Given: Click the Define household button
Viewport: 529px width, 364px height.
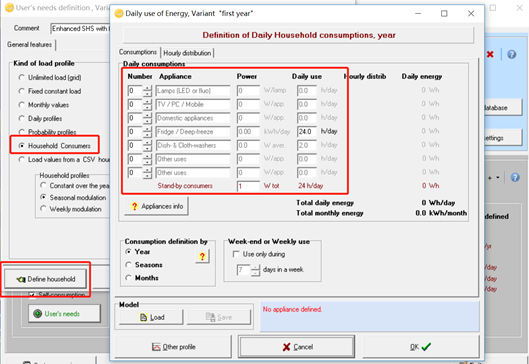Looking at the screenshot, I should (46, 279).
